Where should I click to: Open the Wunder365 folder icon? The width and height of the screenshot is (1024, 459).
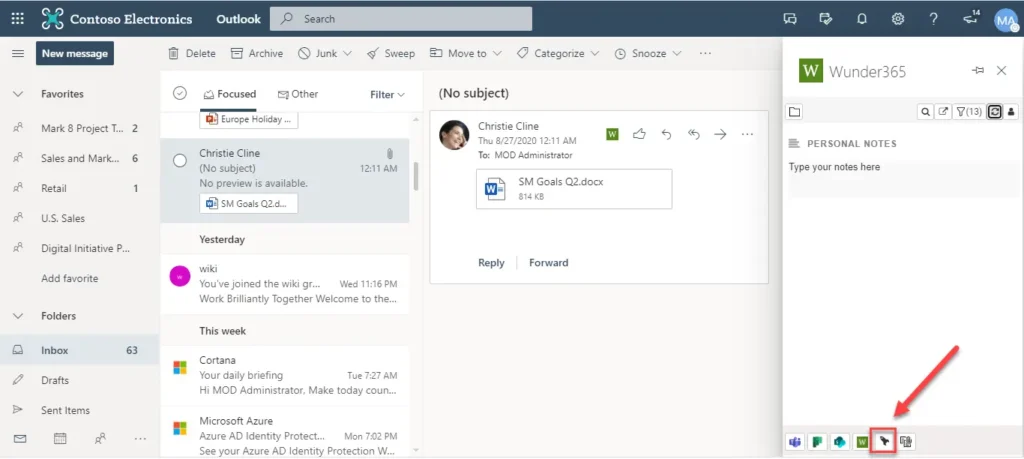pyautogui.click(x=795, y=112)
